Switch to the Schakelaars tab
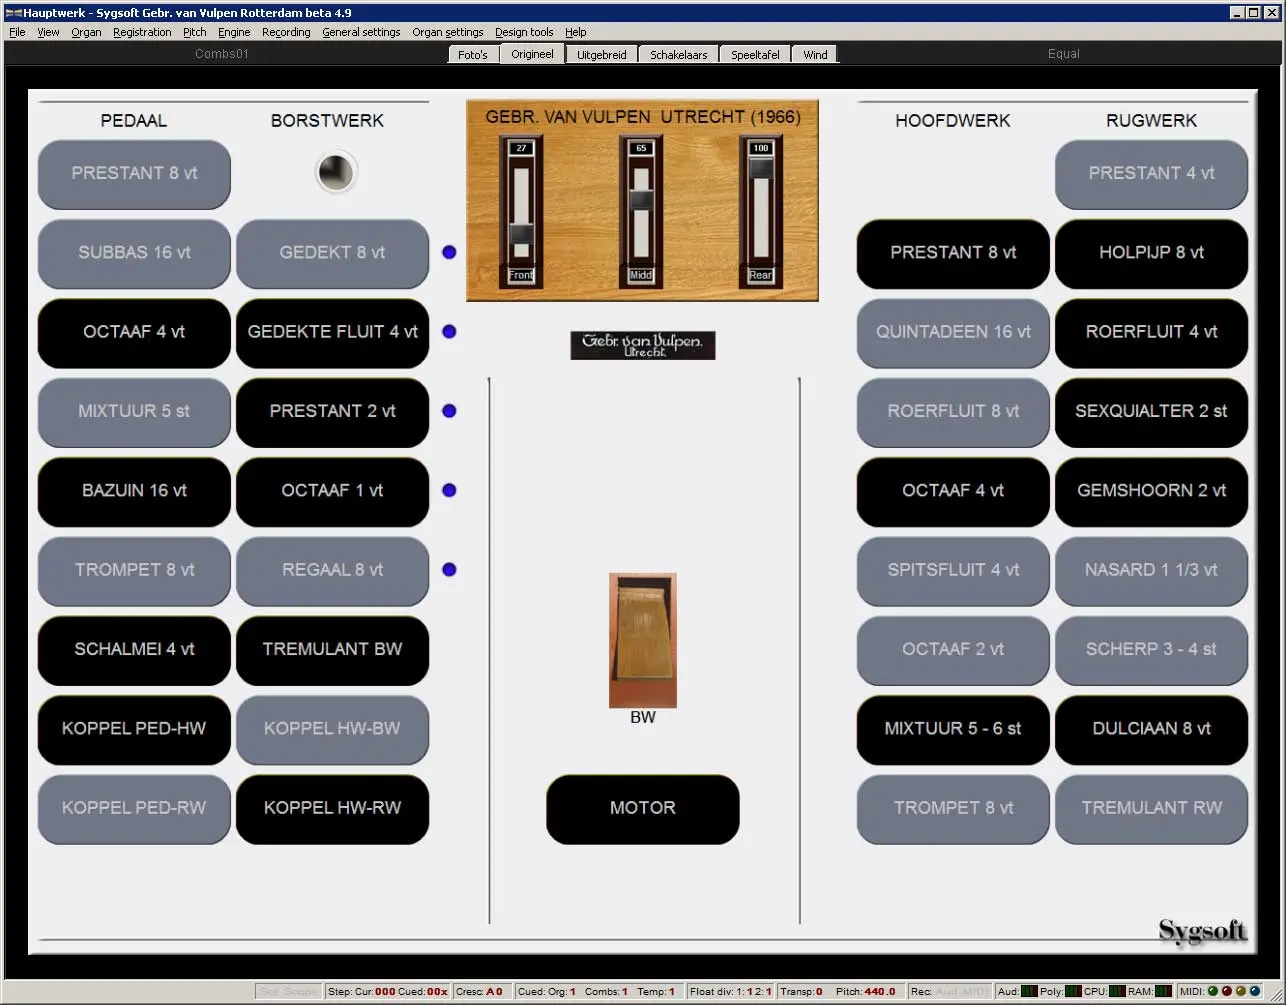Viewport: 1286px width, 1005px height. click(678, 54)
